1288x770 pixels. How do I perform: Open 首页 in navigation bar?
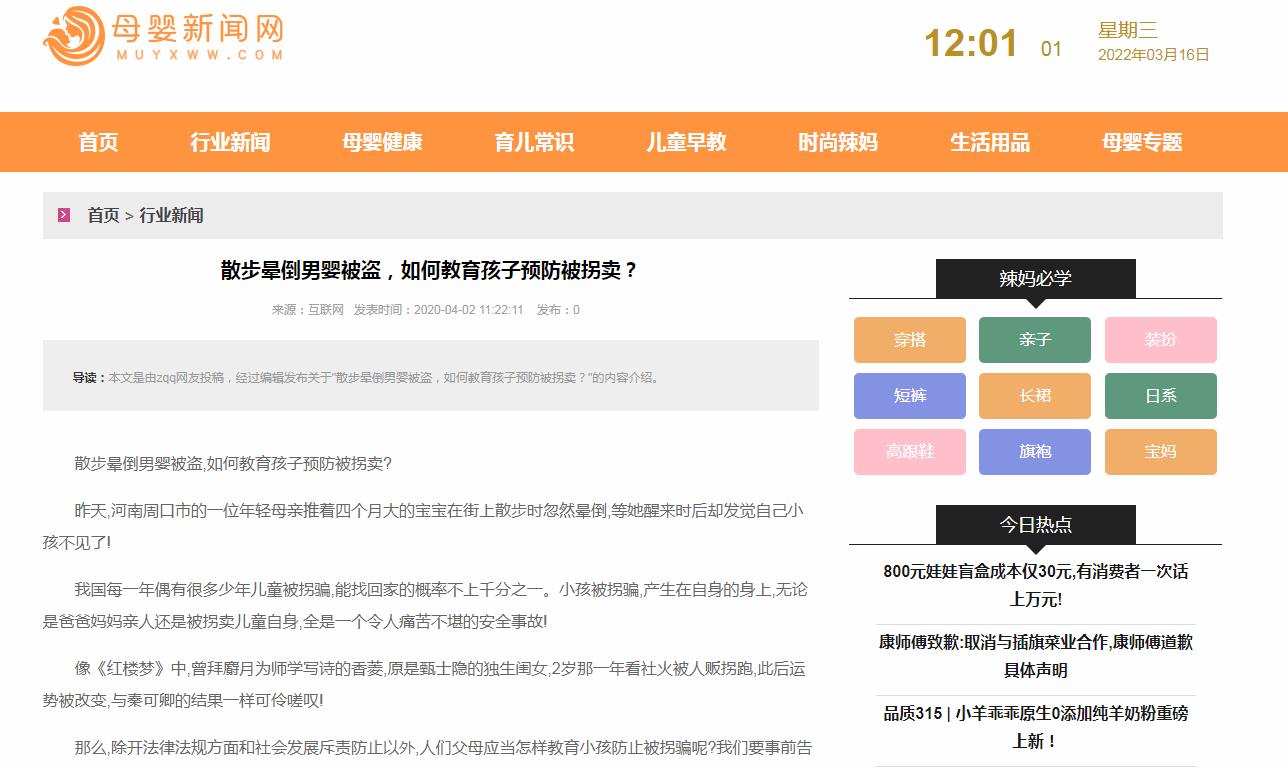click(x=98, y=142)
